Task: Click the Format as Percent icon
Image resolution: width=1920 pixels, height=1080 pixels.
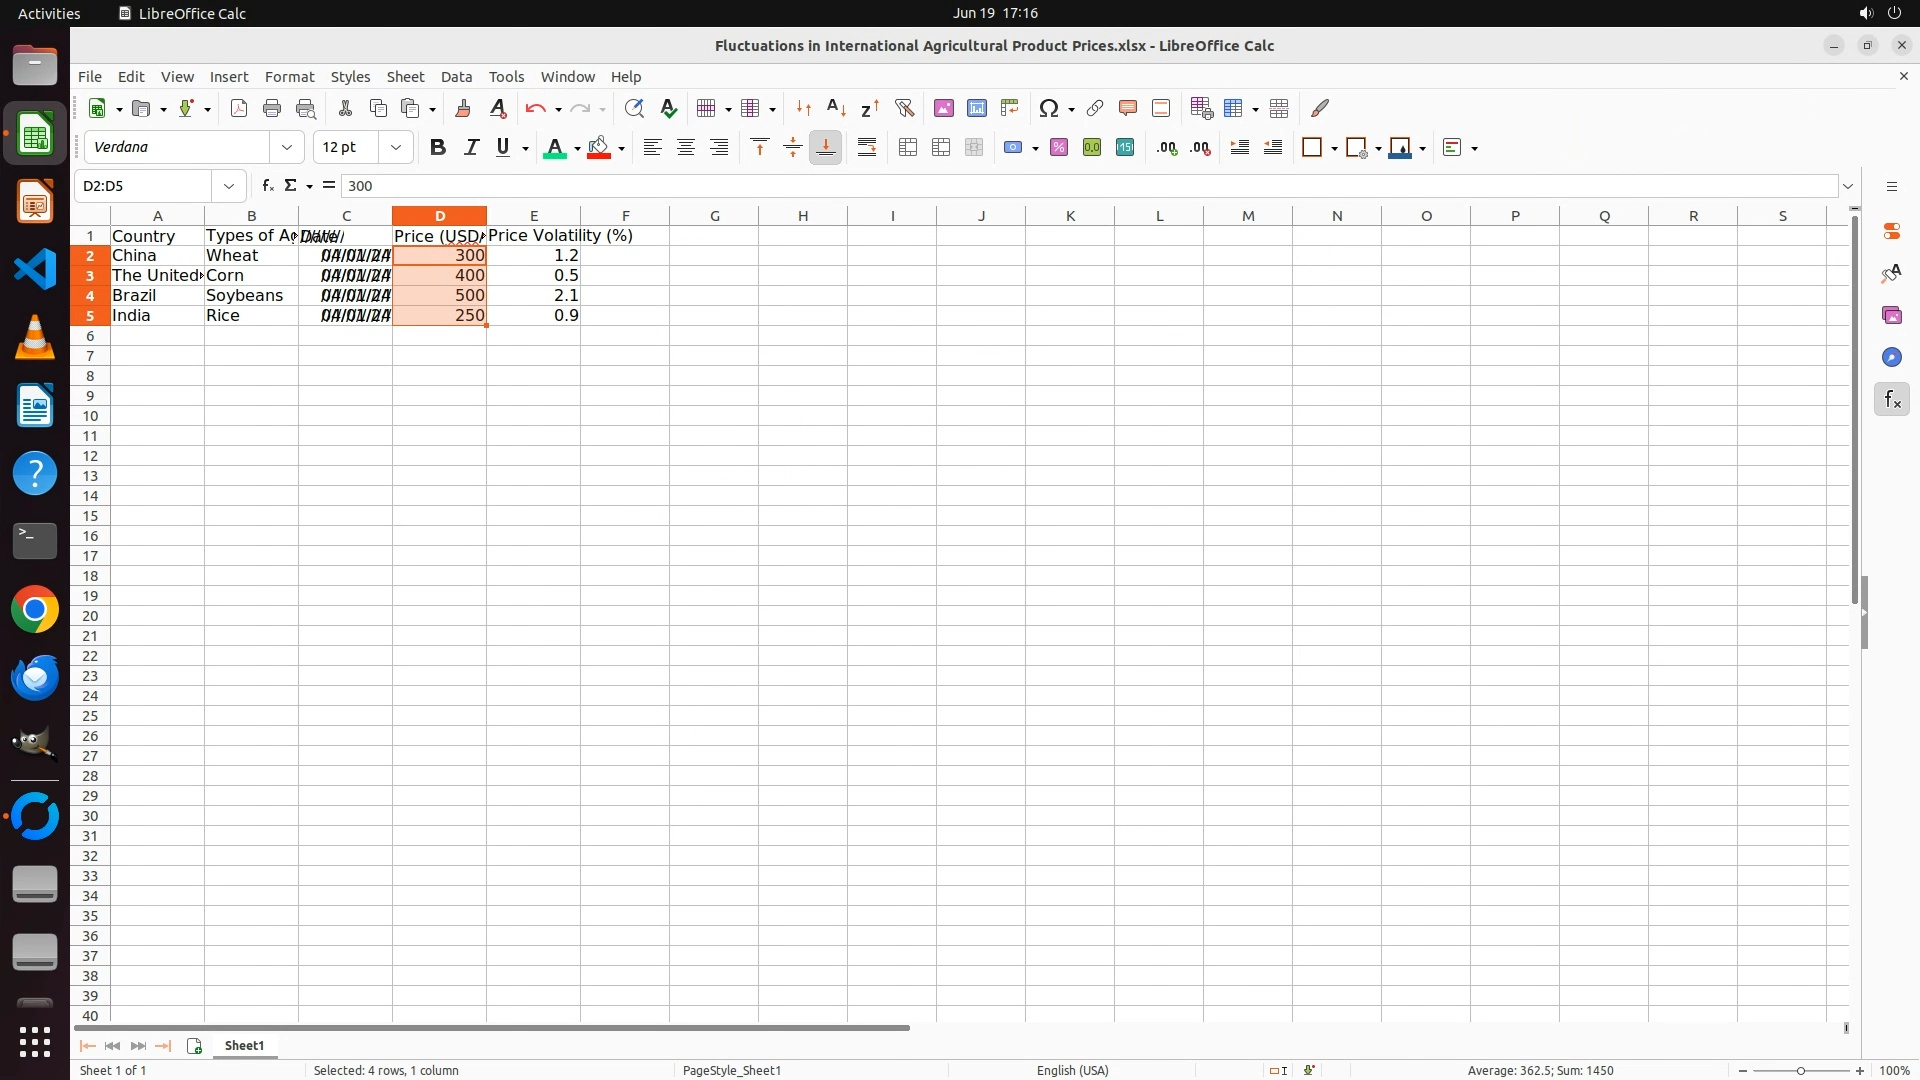Action: point(1059,148)
